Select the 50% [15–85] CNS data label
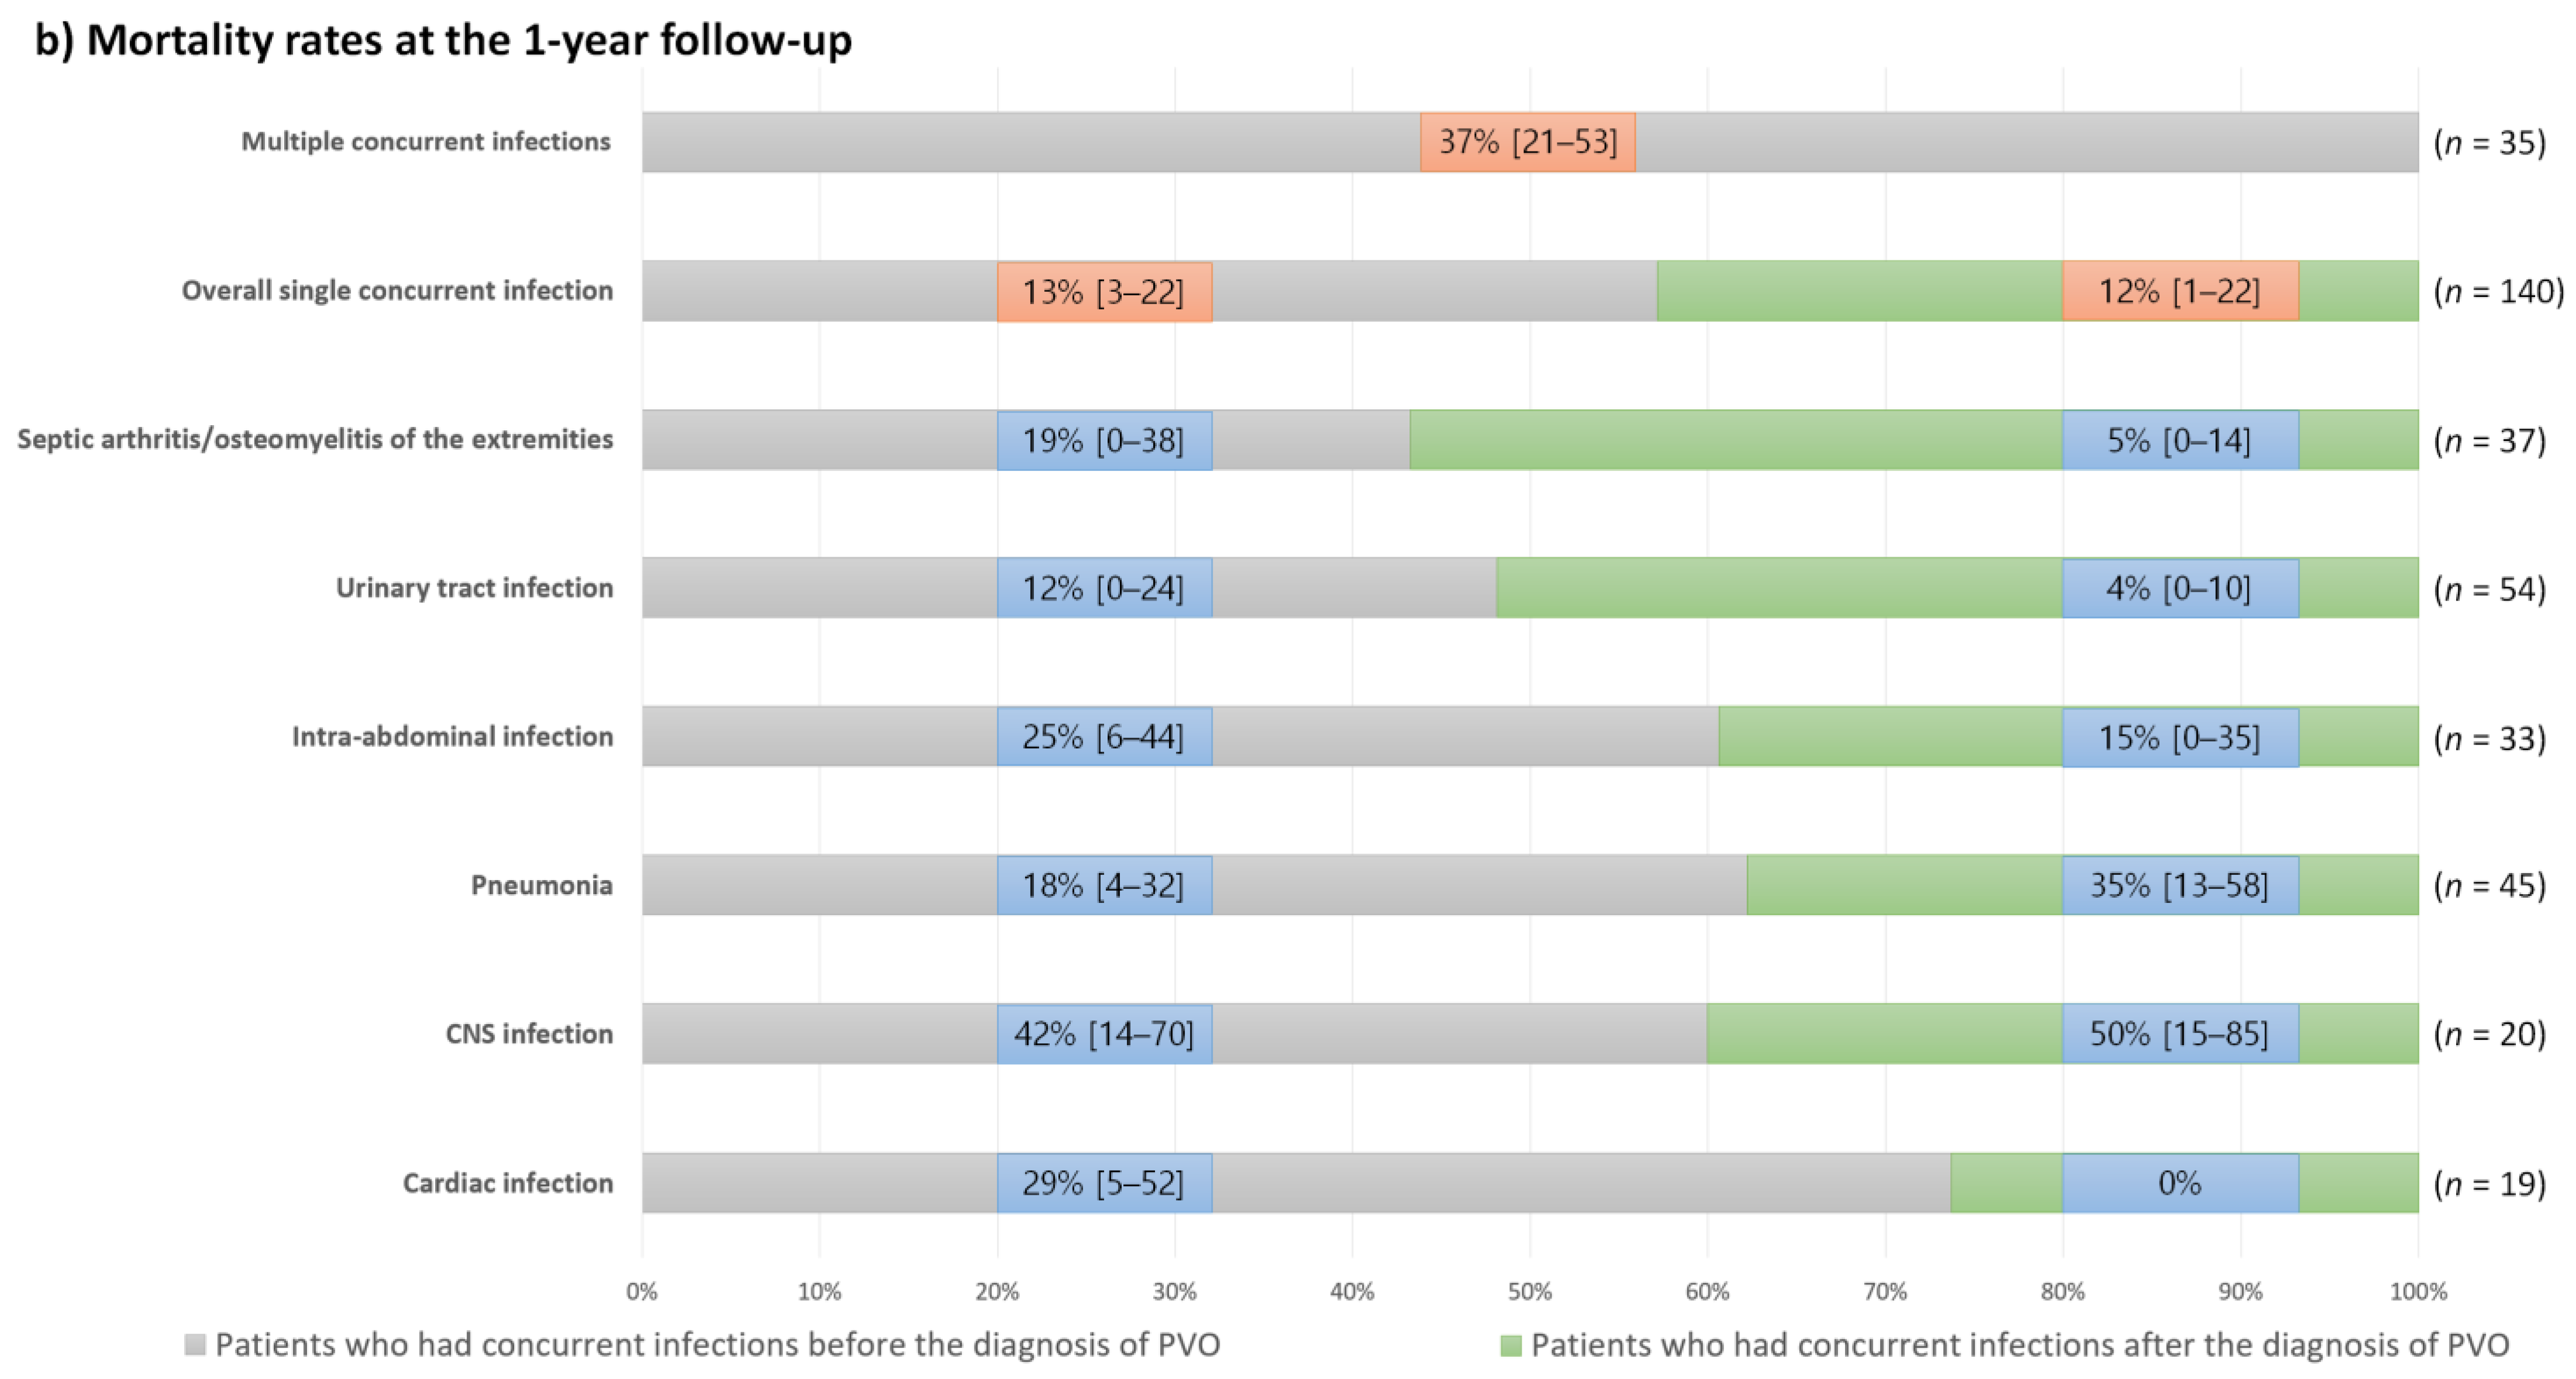 click(x=2179, y=1033)
